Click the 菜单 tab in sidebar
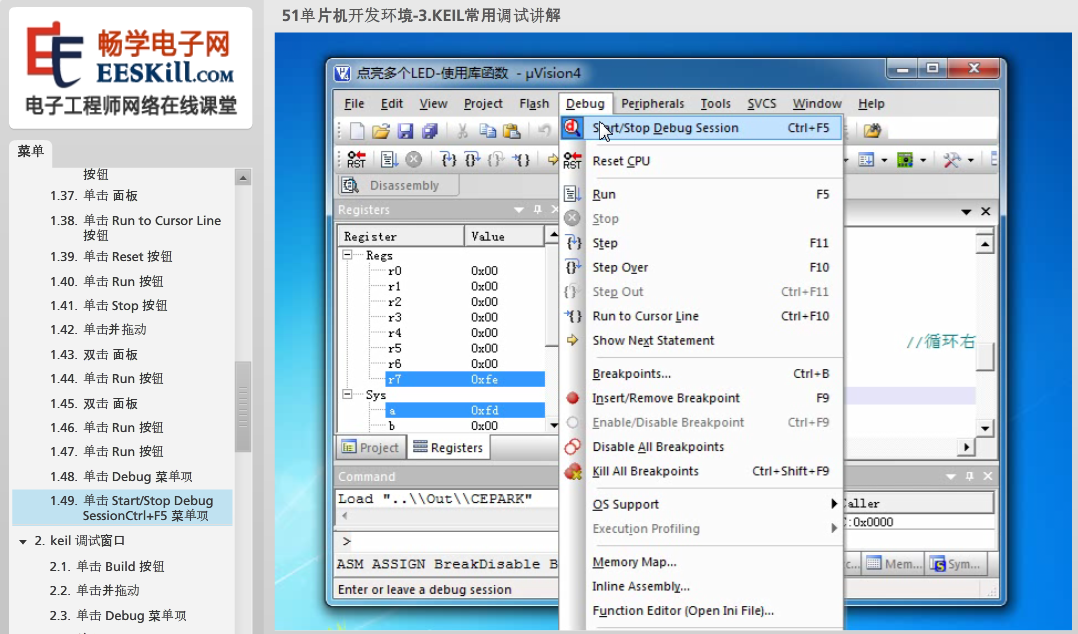Screen dimensions: 1078x634 tap(30, 151)
